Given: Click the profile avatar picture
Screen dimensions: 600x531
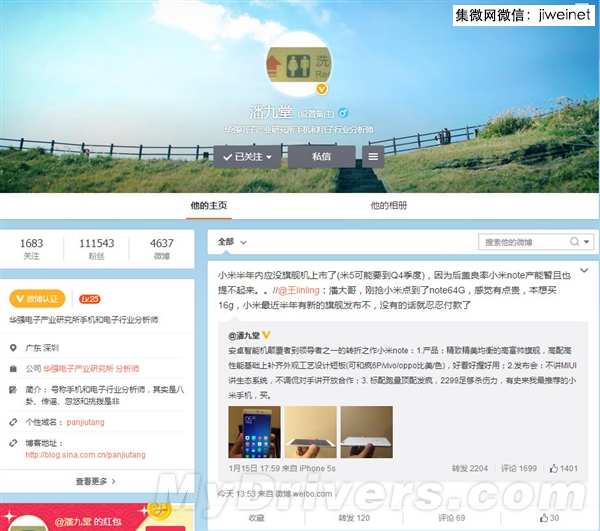Looking at the screenshot, I should 299,64.
